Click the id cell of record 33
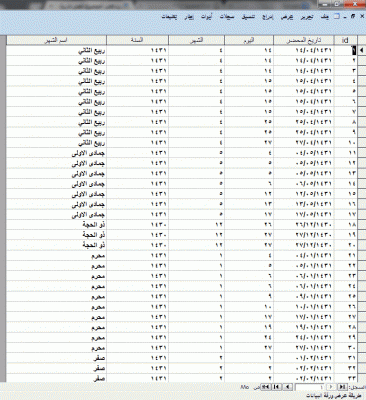Screen dimensions: 366x400 (346, 378)
